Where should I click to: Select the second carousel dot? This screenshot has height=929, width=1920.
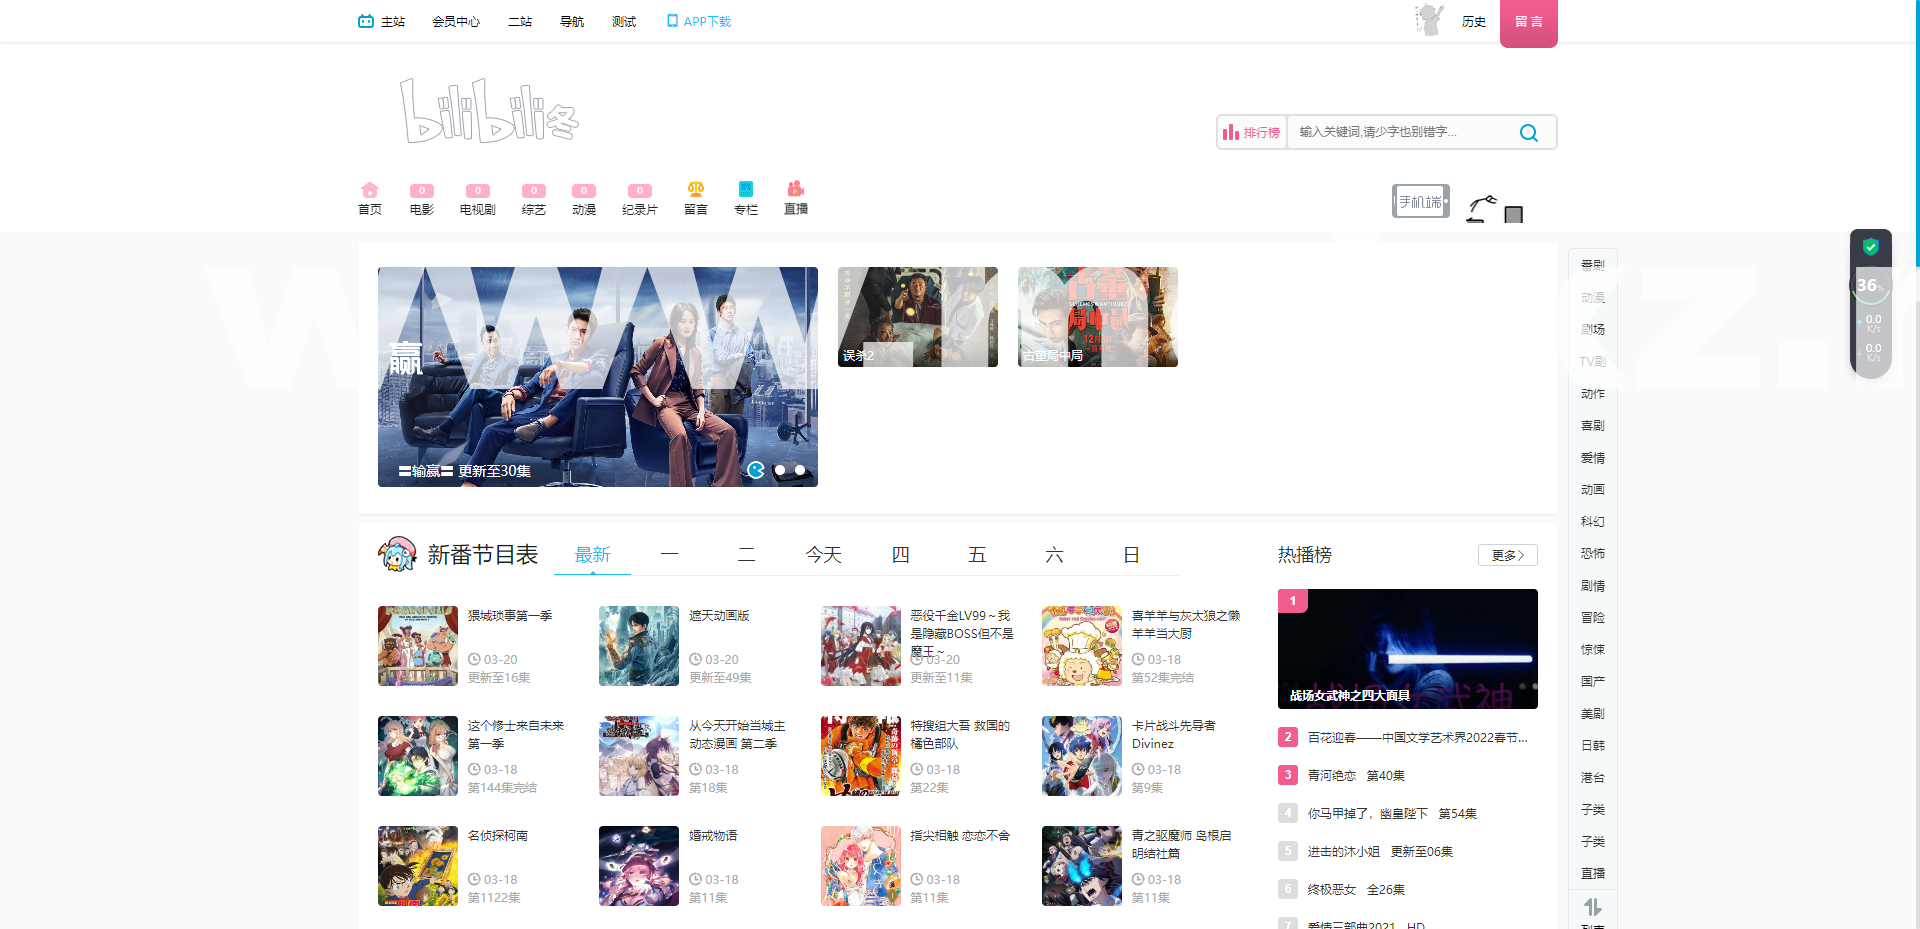pyautogui.click(x=780, y=470)
